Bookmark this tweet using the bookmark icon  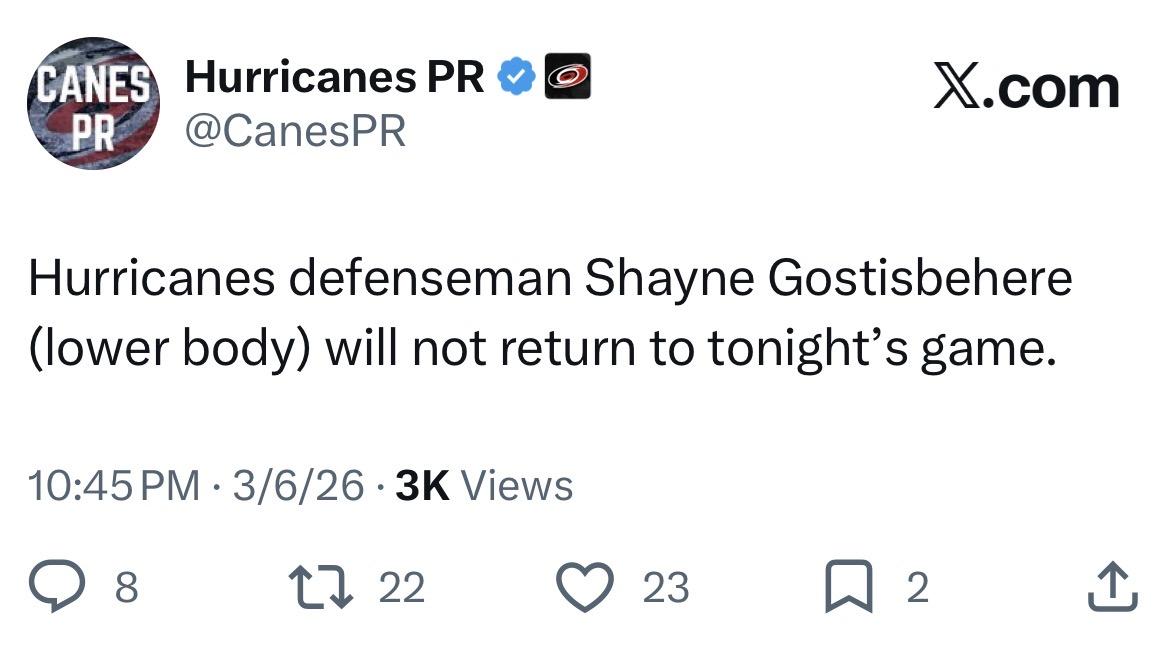click(849, 588)
